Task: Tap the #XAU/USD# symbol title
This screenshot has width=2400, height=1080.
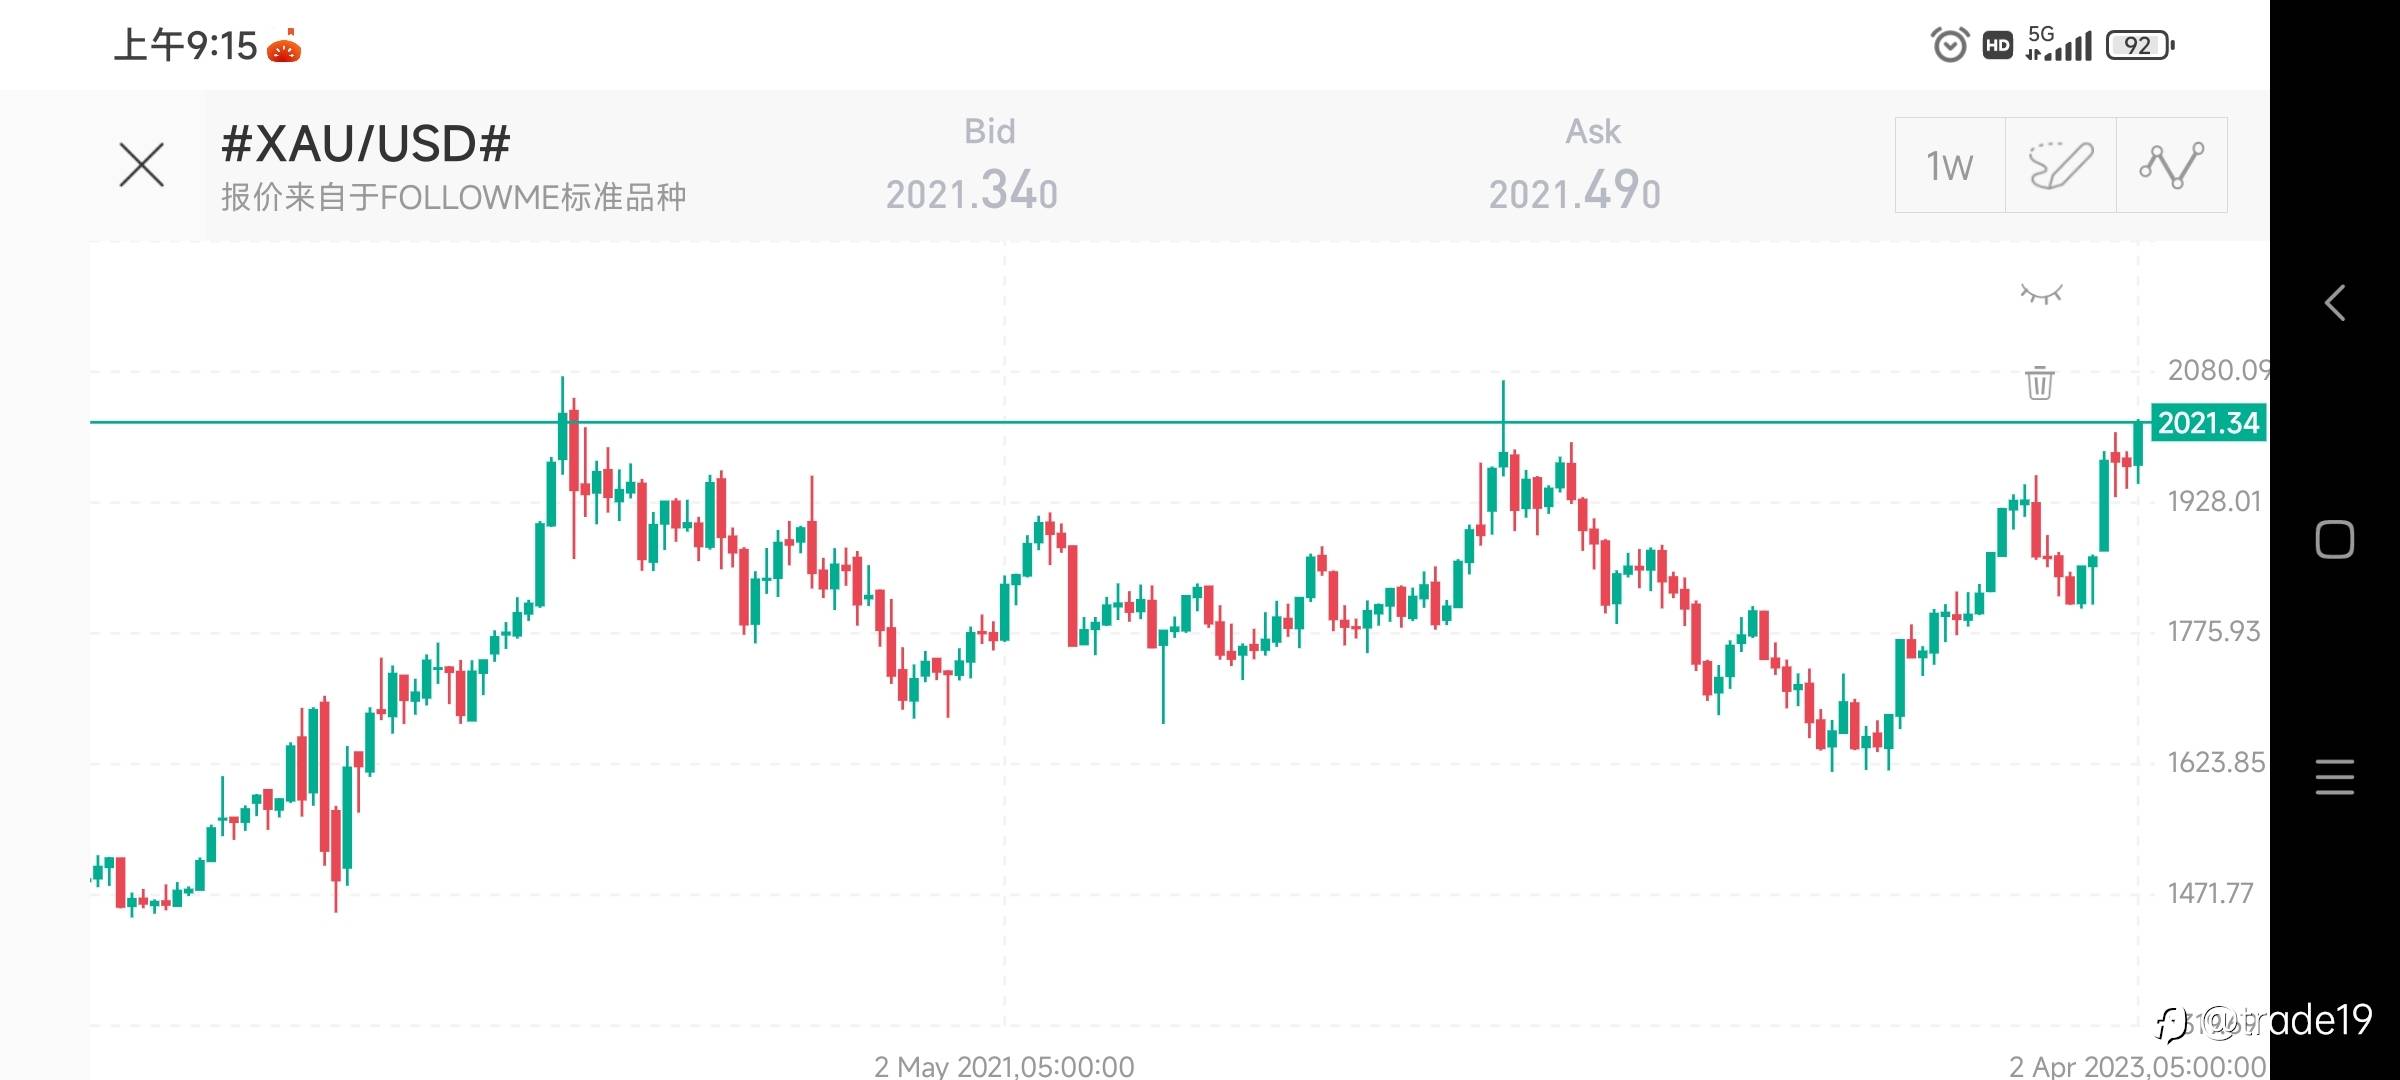Action: coord(365,144)
